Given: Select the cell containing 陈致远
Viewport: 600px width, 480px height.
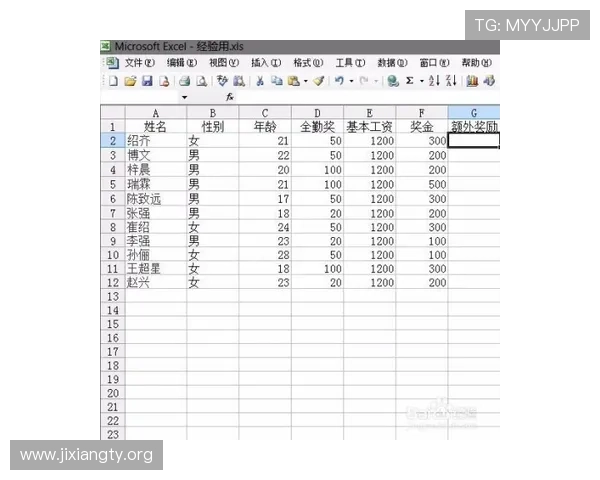Looking at the screenshot, I should point(156,199).
